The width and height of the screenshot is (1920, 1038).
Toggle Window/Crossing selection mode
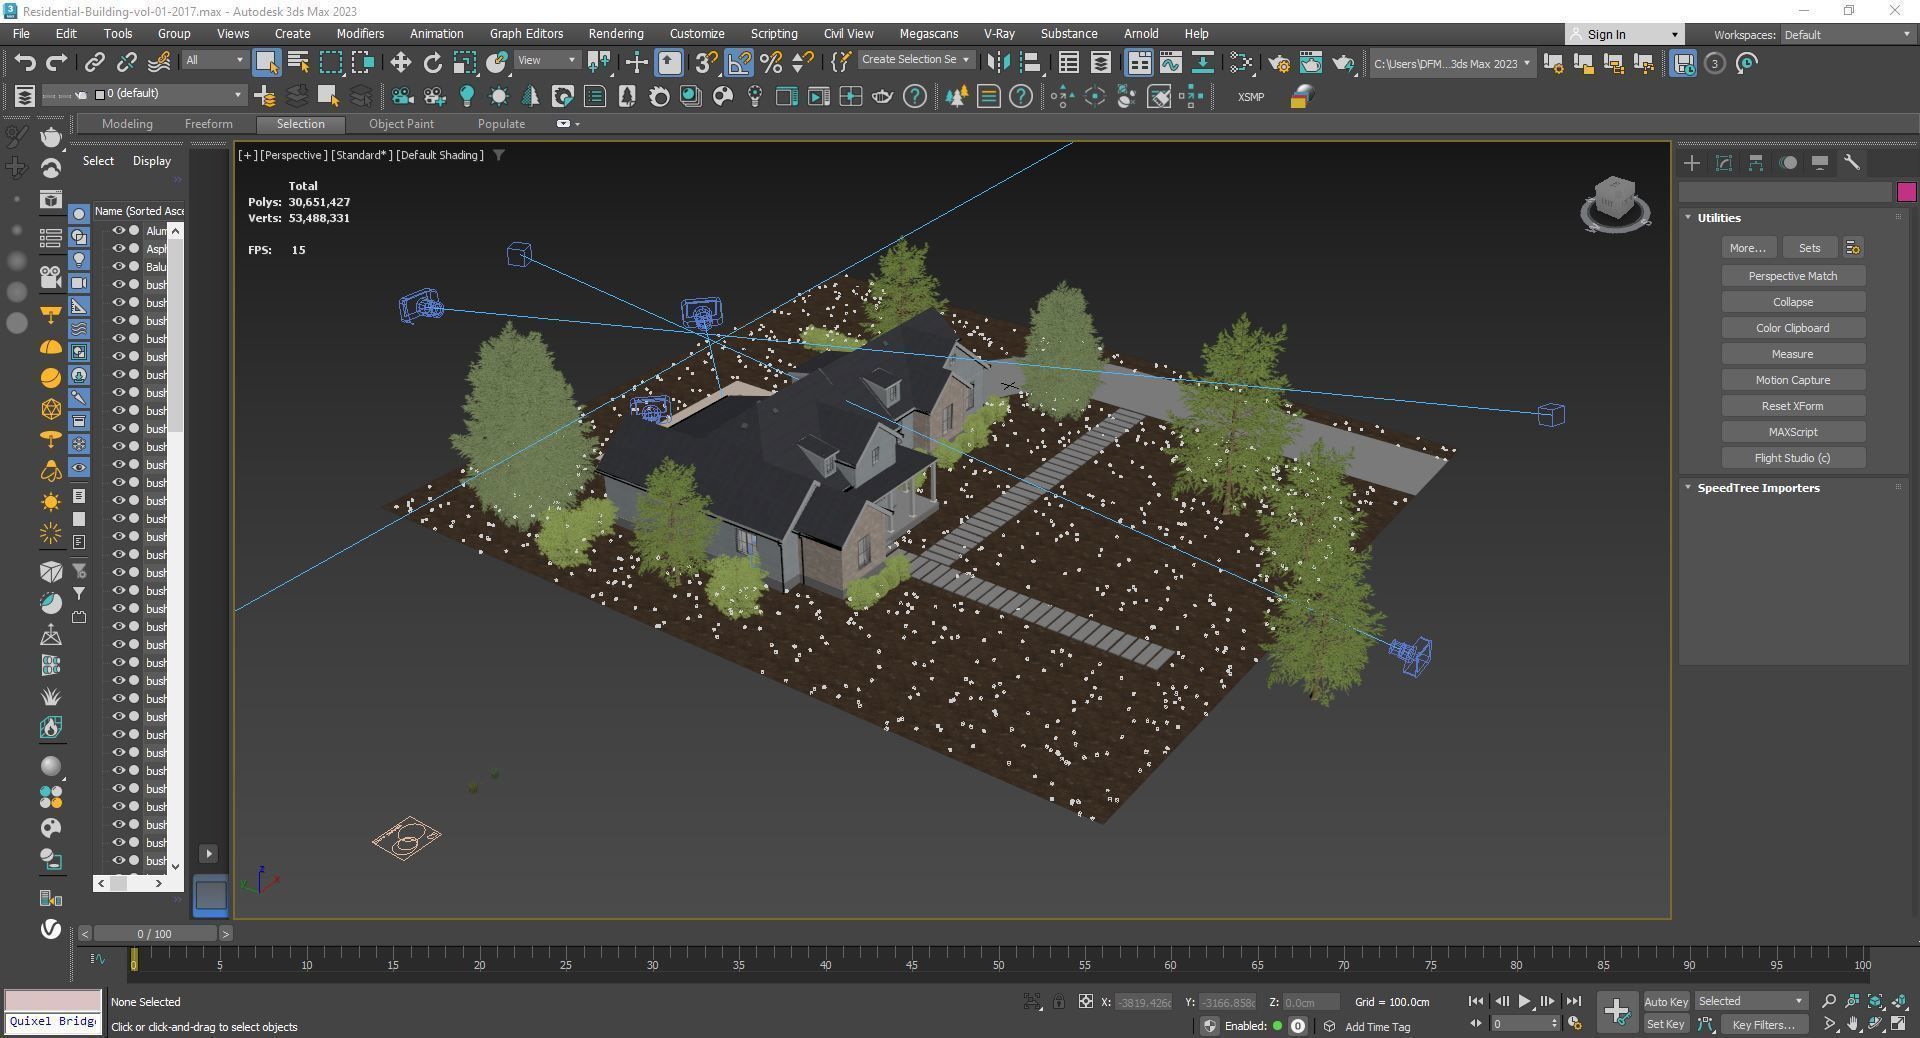coord(363,63)
